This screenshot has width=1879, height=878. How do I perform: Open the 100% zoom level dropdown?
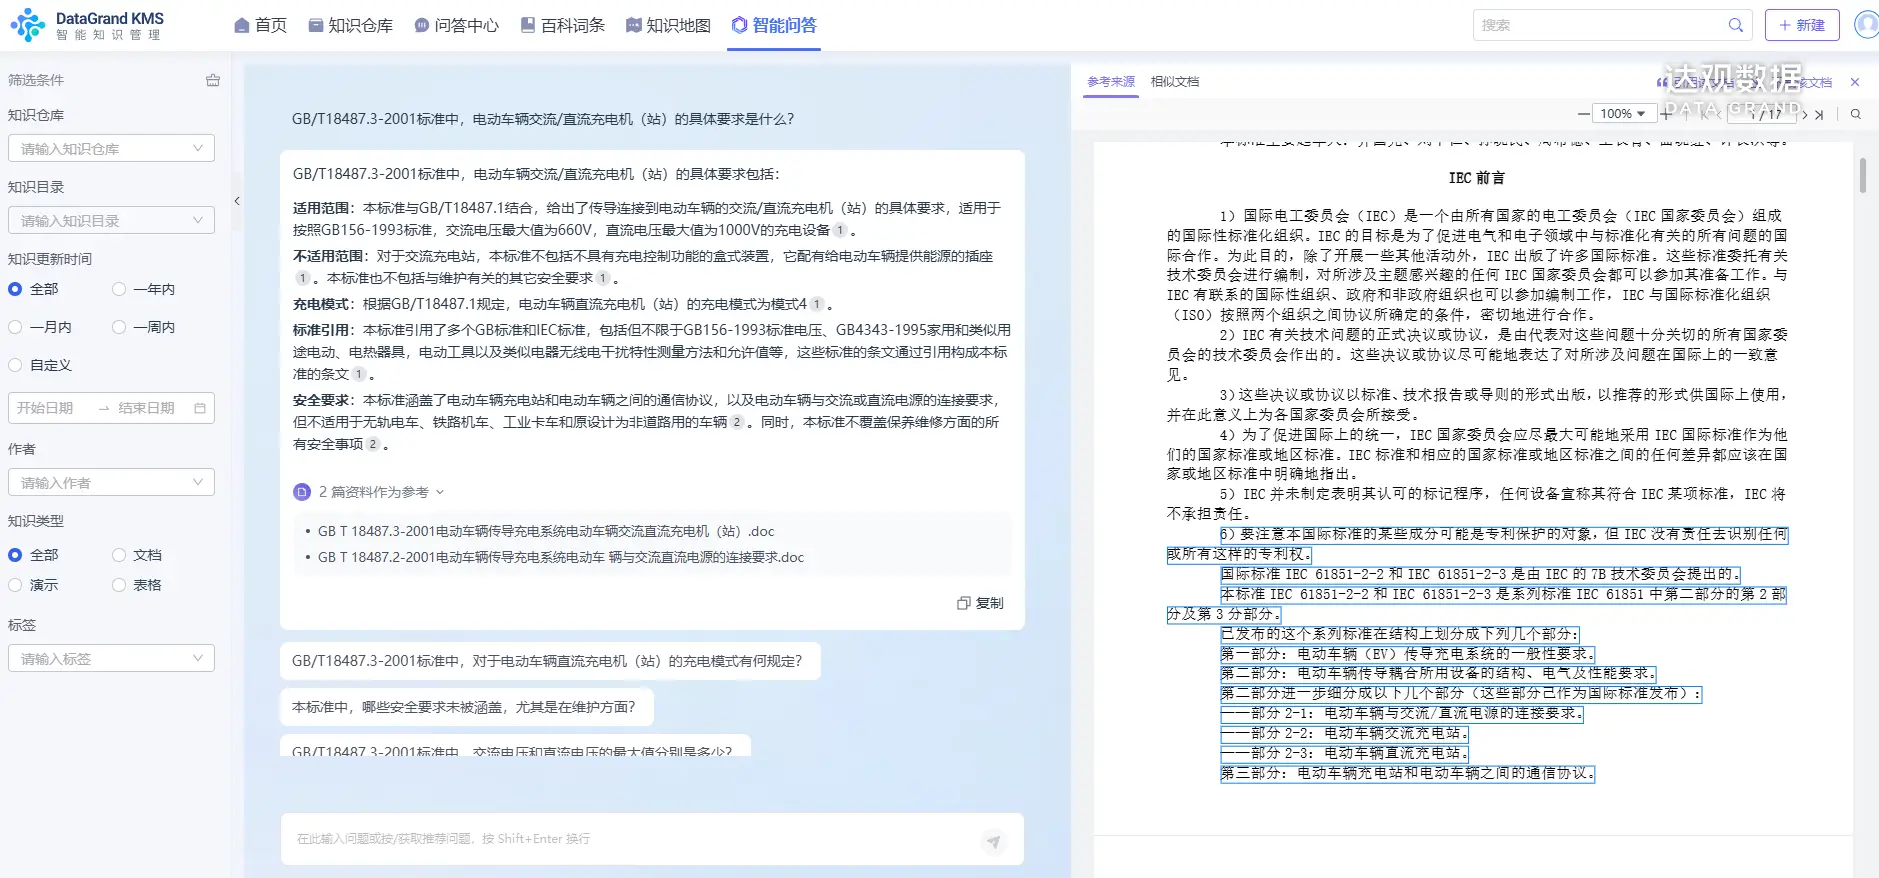(x=1622, y=114)
